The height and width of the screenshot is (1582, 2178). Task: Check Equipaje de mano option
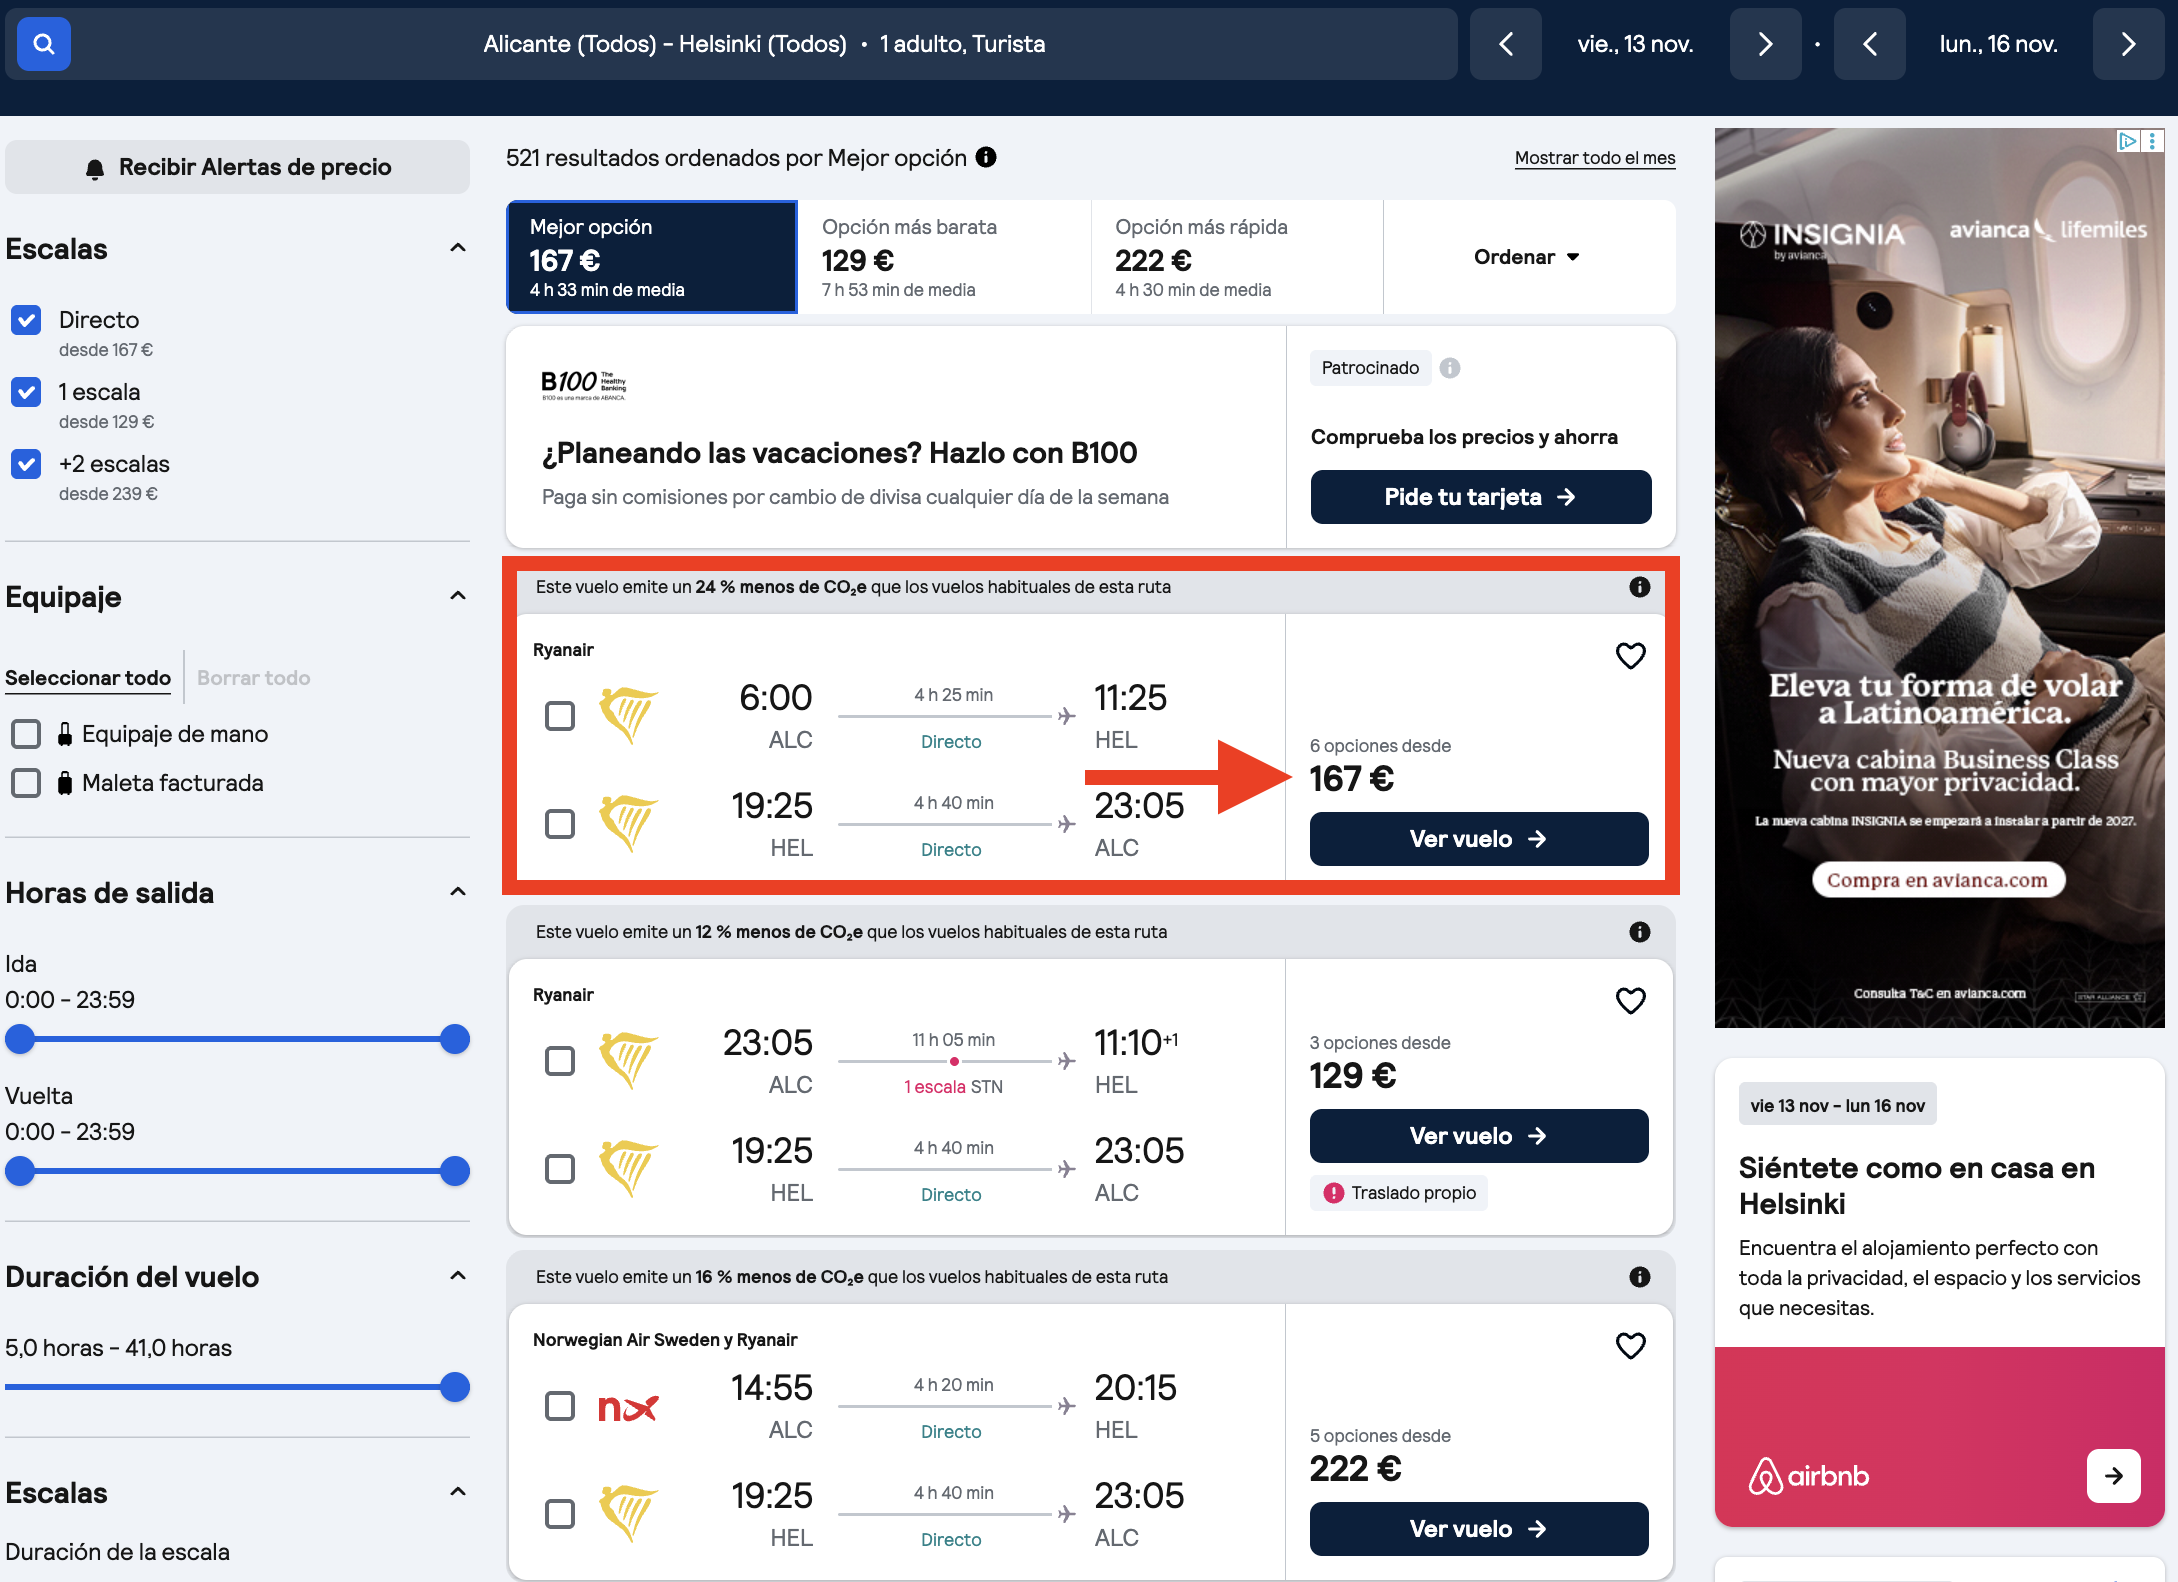click(x=26, y=734)
